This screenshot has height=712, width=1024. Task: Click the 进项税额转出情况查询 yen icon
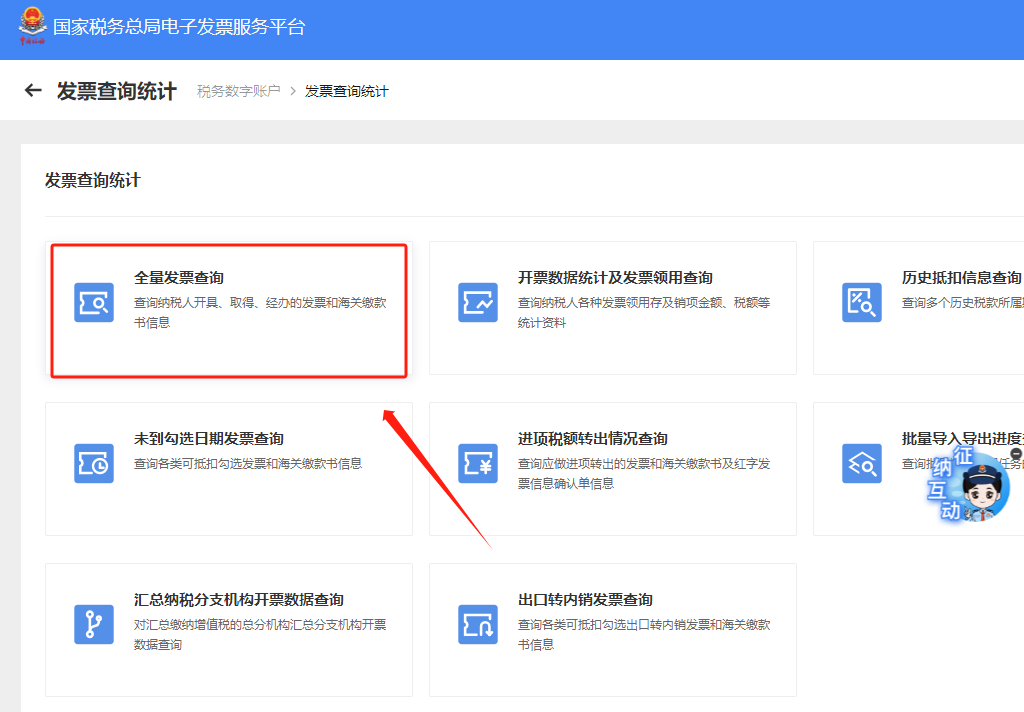[478, 463]
